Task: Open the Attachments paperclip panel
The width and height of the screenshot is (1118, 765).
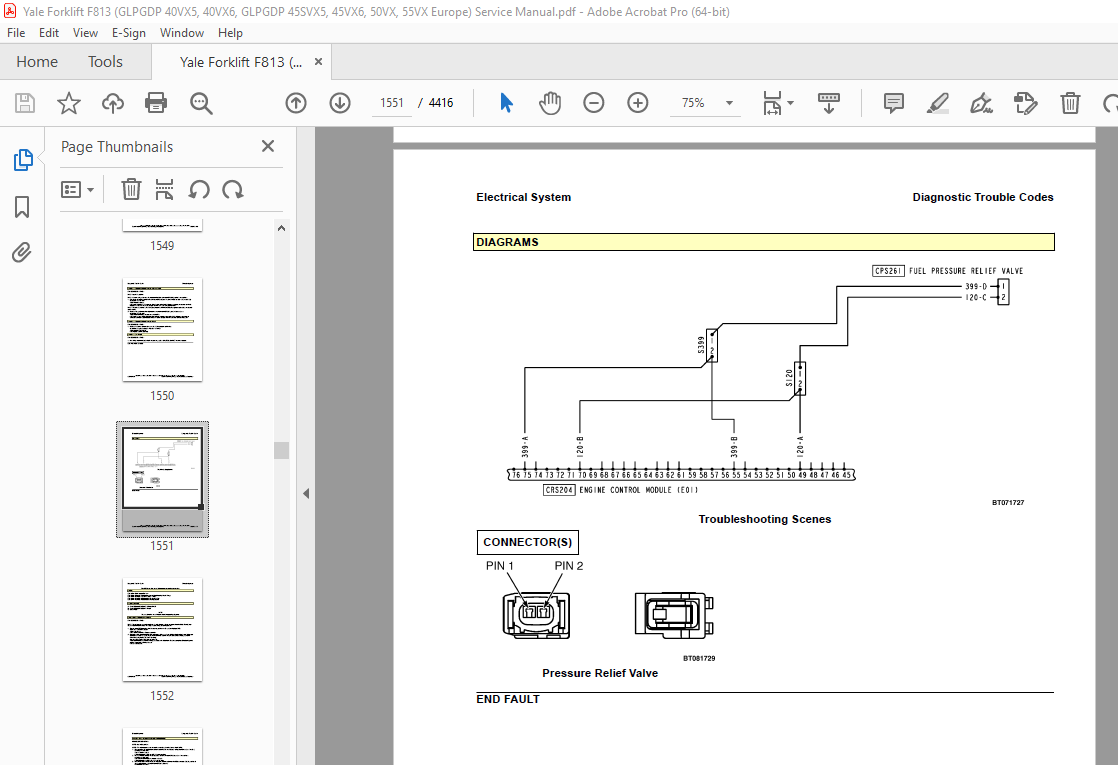Action: tap(21, 252)
